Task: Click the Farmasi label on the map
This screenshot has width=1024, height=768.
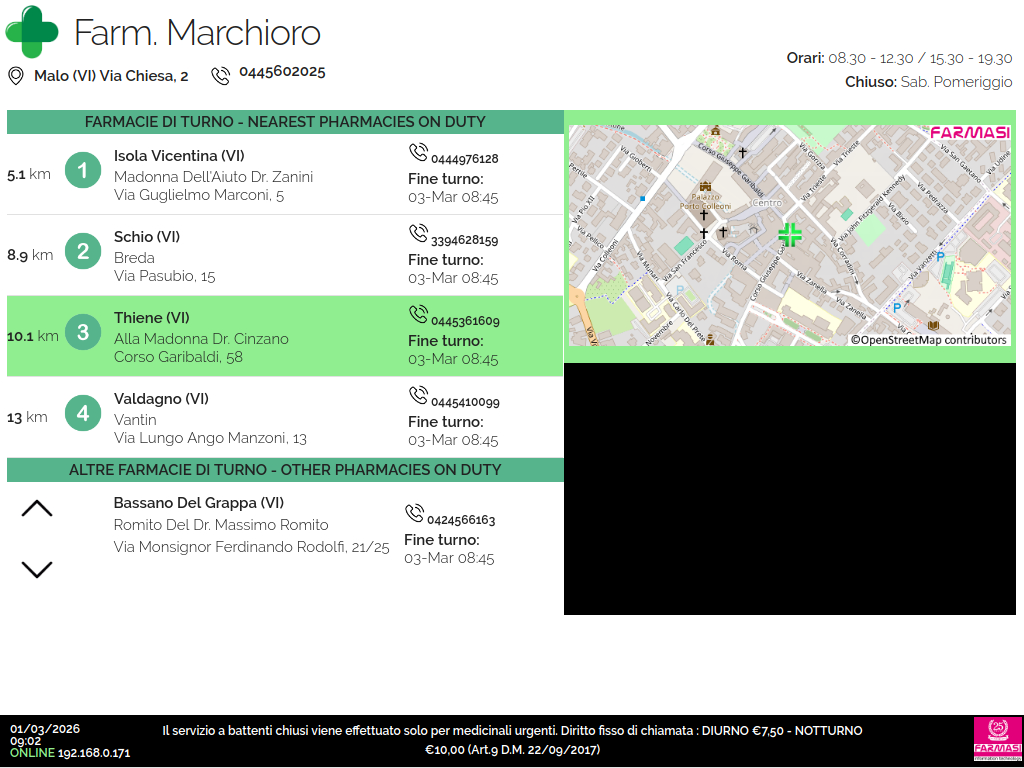Action: [x=969, y=133]
